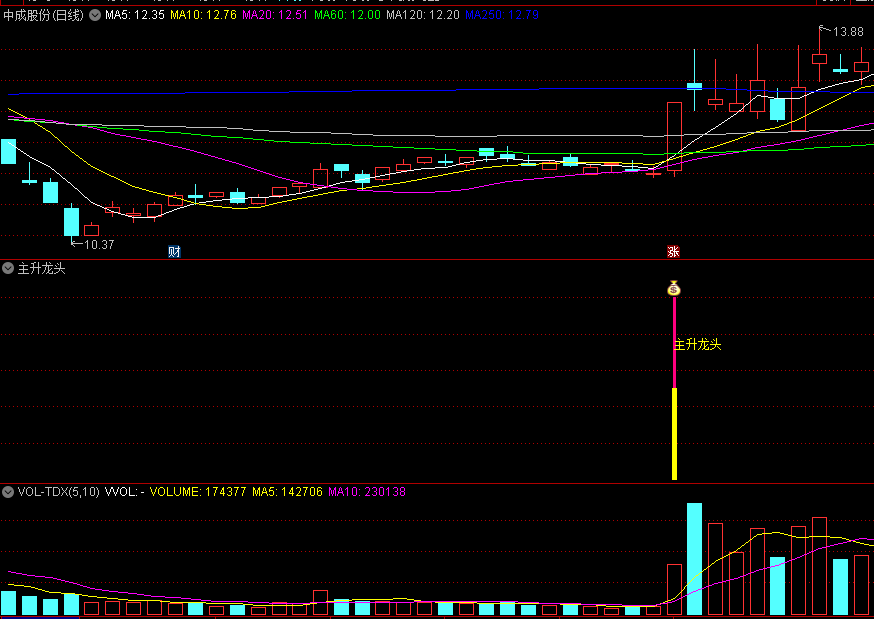Open the dropdown beside 中成股份(日线) title
Viewport: 874px width, 619px height.
pos(95,15)
